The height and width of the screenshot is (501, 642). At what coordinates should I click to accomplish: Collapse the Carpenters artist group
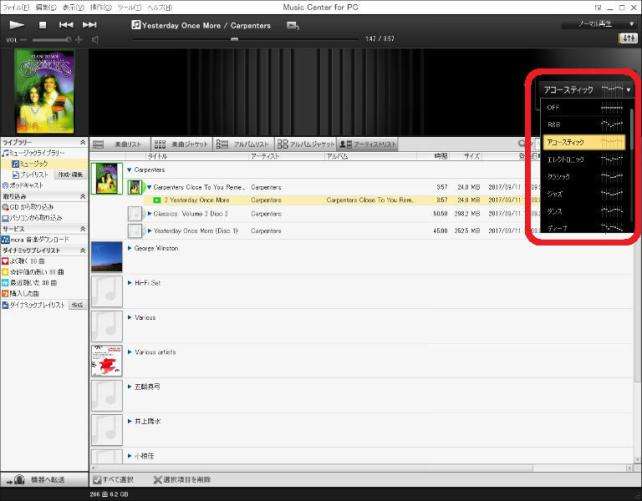tap(129, 170)
